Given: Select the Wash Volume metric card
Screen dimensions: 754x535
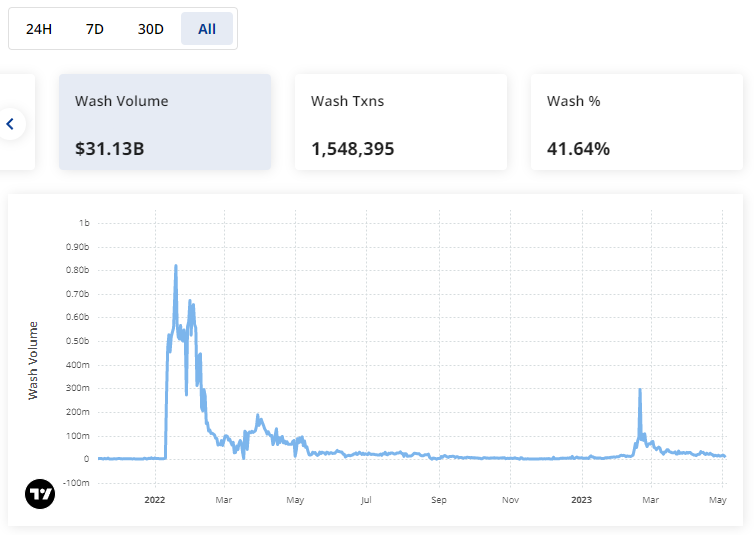Looking at the screenshot, I should click(165, 122).
